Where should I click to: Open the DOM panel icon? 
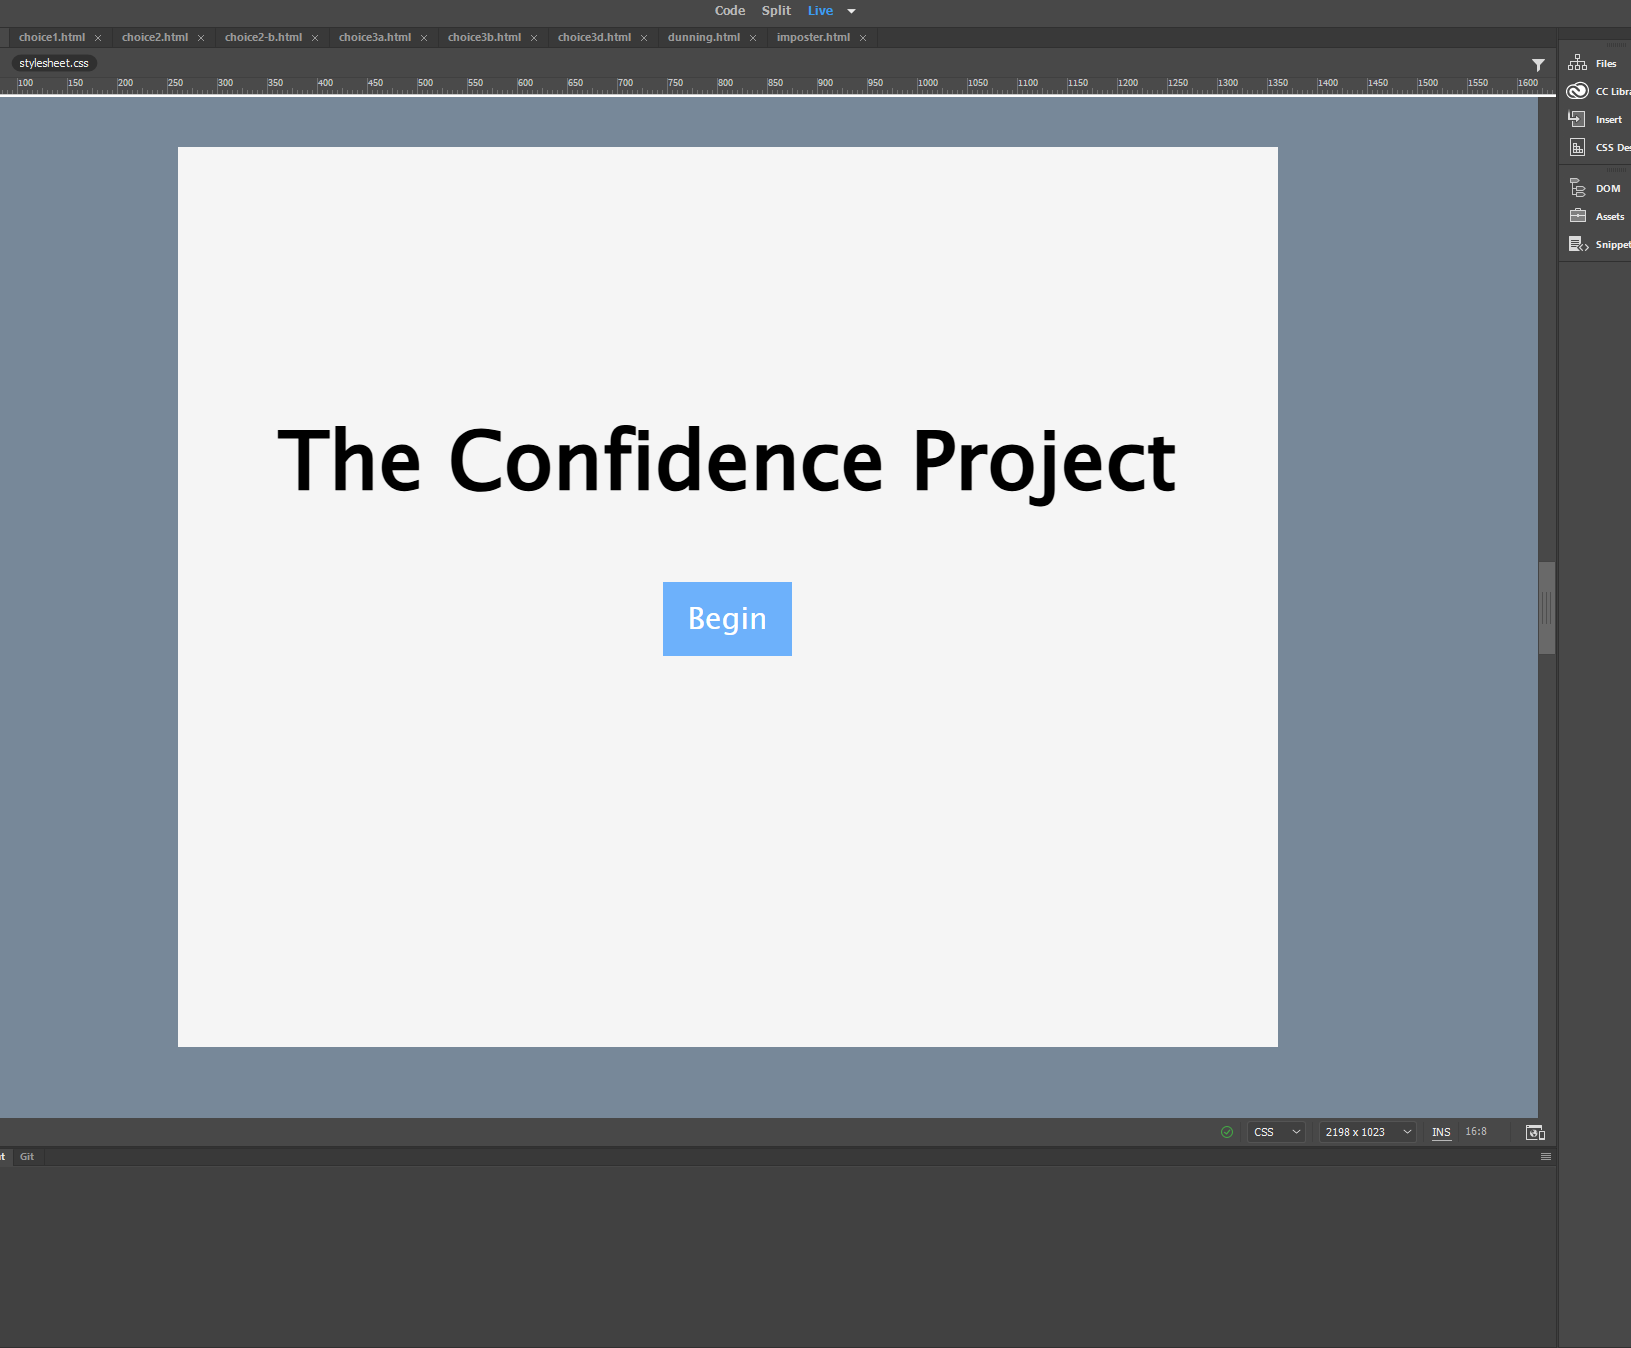pos(1577,188)
